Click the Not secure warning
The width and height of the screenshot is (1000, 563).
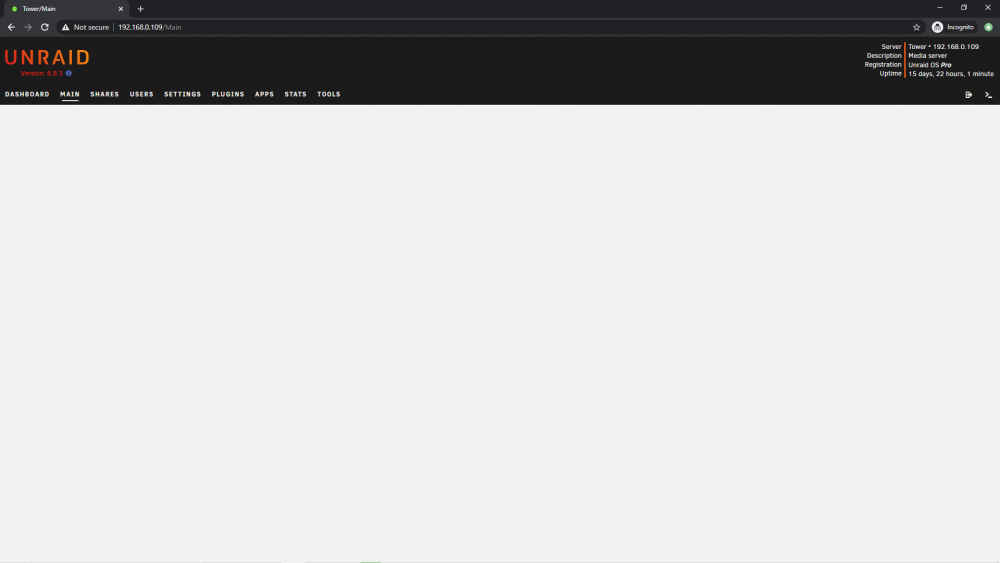point(85,27)
